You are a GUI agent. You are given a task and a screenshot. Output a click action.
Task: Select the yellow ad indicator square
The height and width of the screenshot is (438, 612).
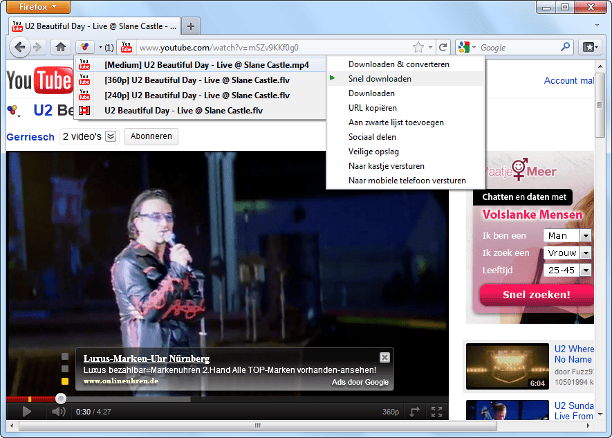tap(65, 381)
